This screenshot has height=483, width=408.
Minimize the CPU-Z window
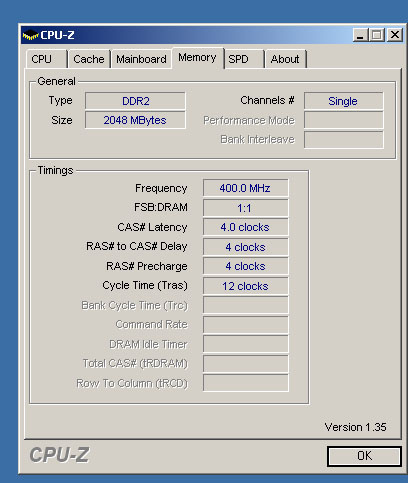[x=360, y=35]
